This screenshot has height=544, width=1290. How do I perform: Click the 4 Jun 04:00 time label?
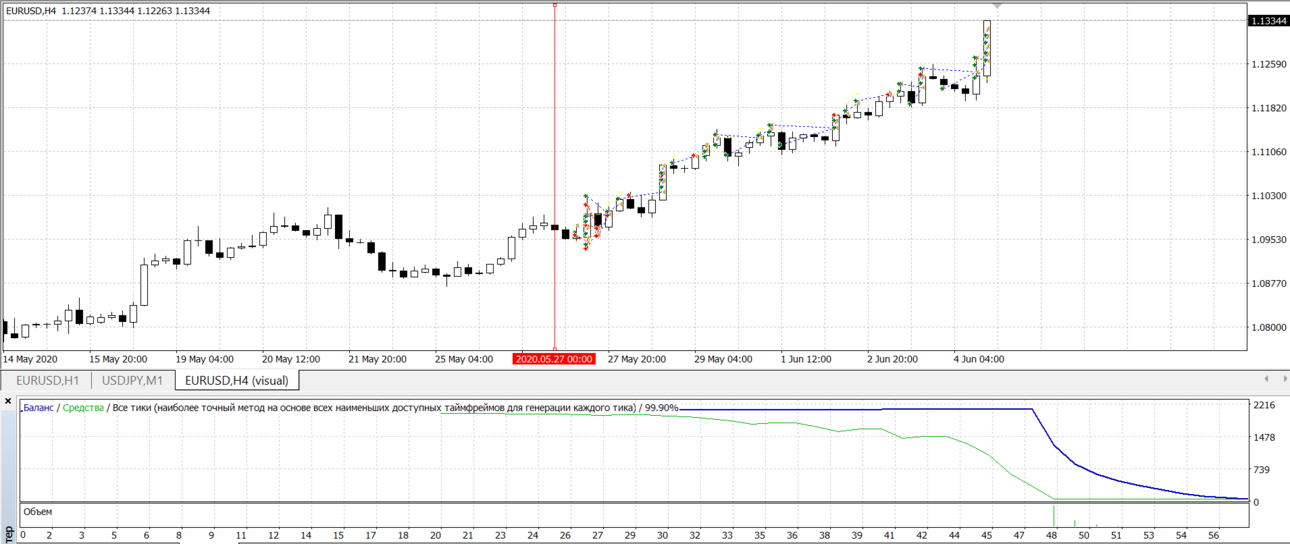point(979,359)
